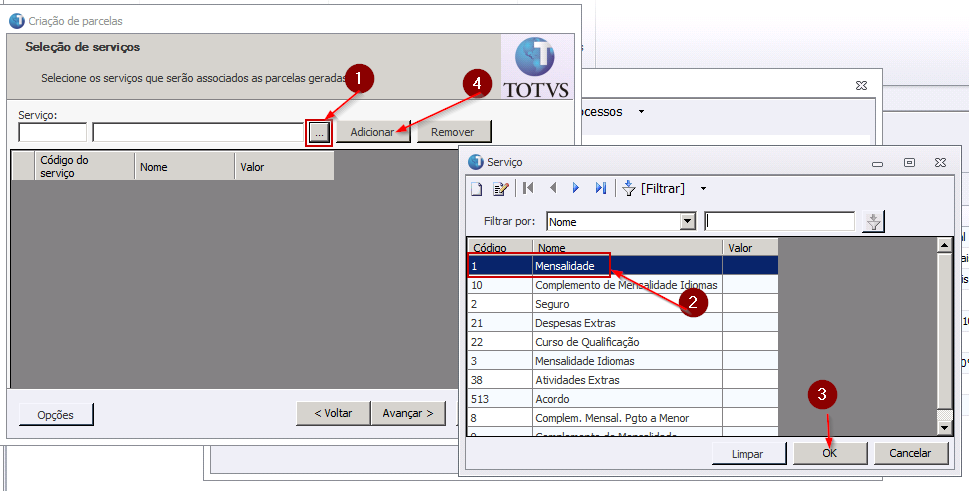Click the Nome column header in Serviço grid
This screenshot has width=969, height=491.
(x=627, y=247)
